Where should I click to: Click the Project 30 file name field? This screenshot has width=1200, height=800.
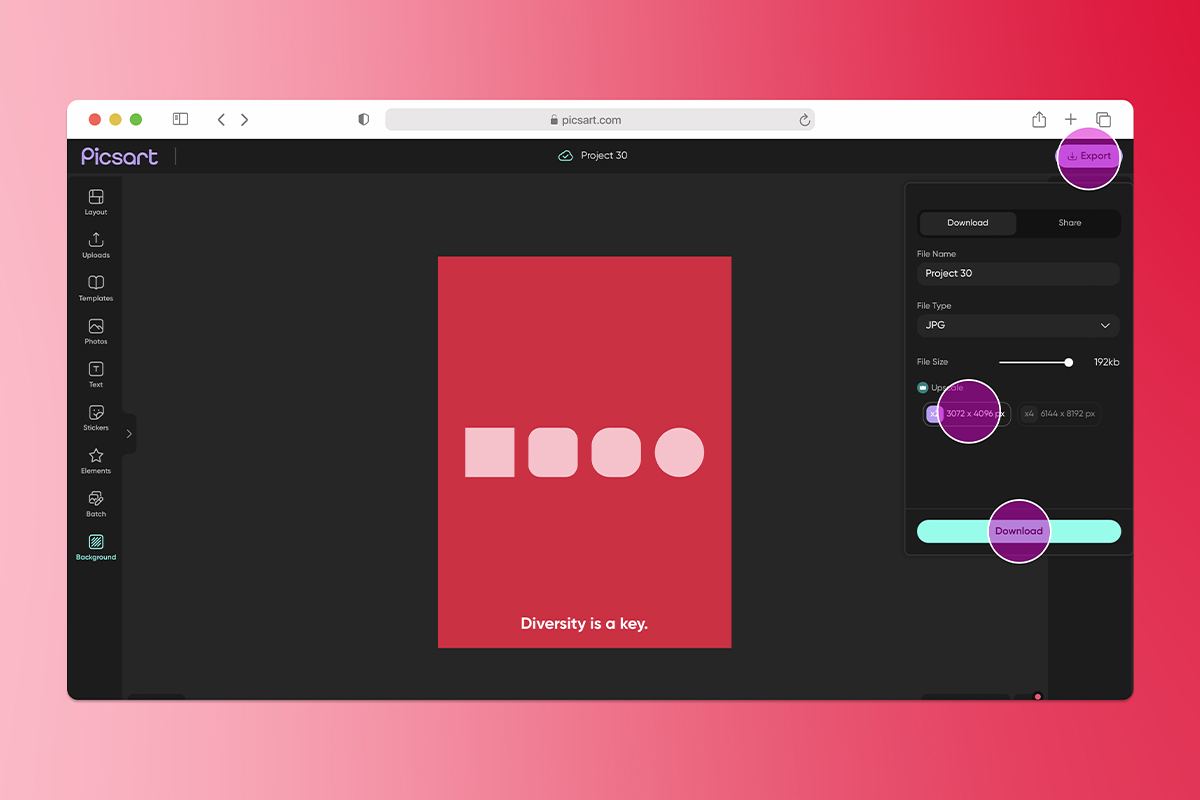(x=1017, y=273)
